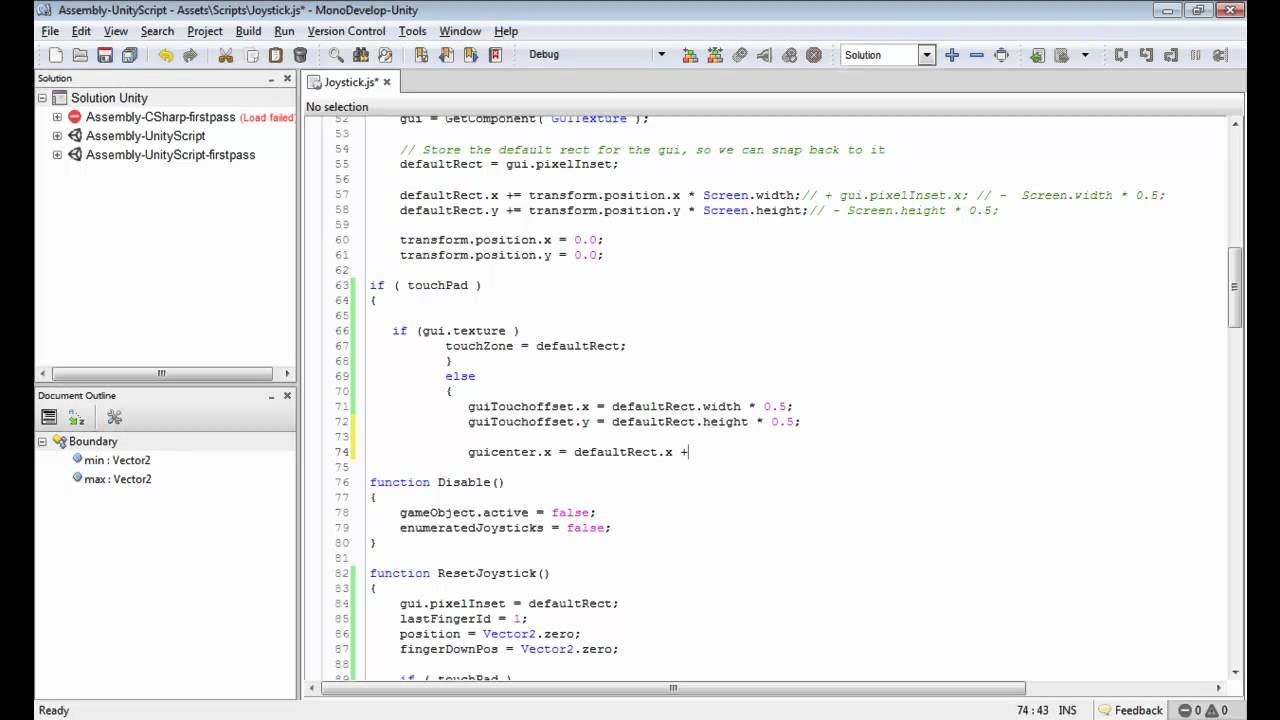Click the Save All toolbar icon
This screenshot has height=720, width=1280.
[x=129, y=55]
